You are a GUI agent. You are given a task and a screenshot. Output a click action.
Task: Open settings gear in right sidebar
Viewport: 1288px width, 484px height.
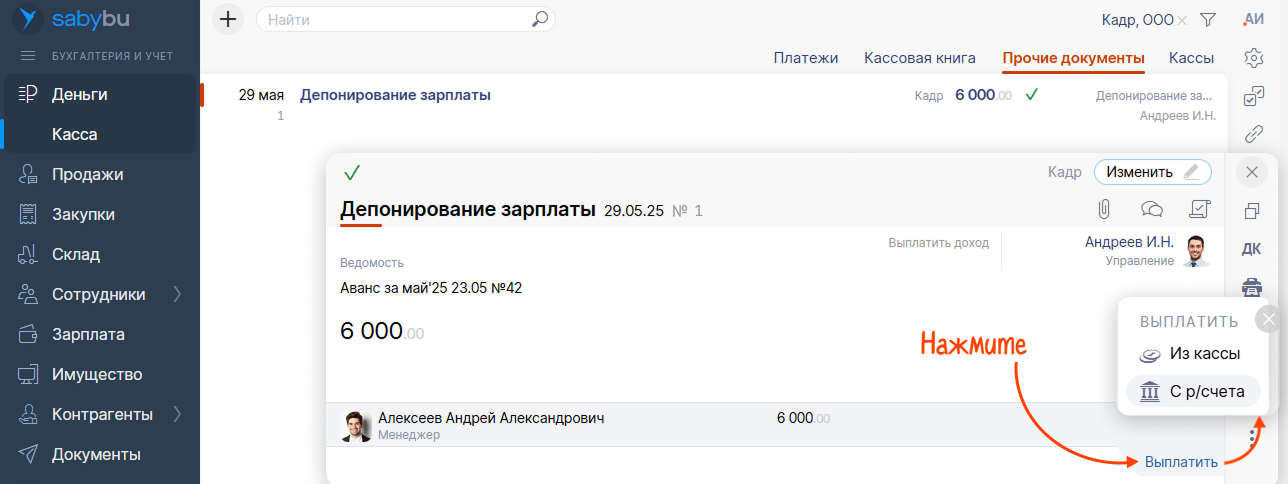coord(1253,58)
